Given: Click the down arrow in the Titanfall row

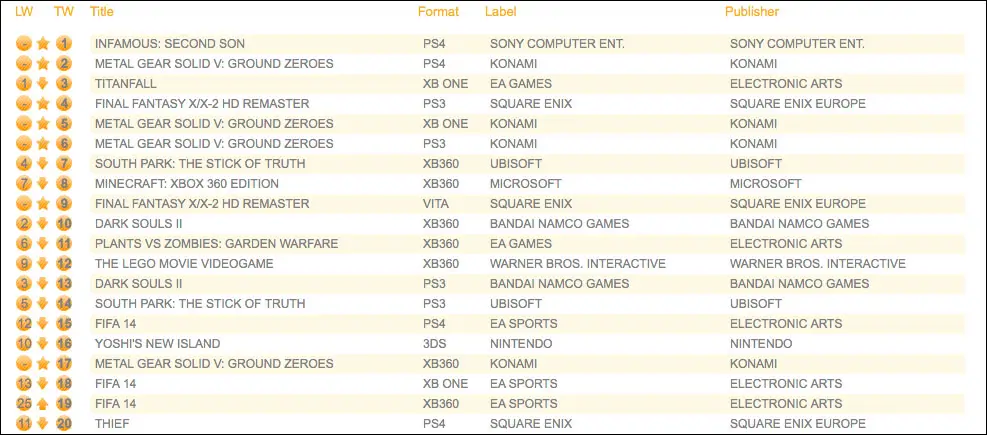Looking at the screenshot, I should click(x=43, y=84).
